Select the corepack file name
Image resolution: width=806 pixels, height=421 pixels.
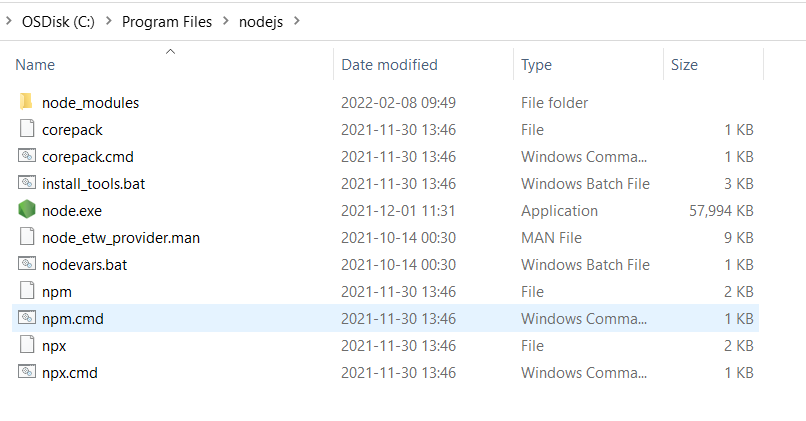point(72,130)
